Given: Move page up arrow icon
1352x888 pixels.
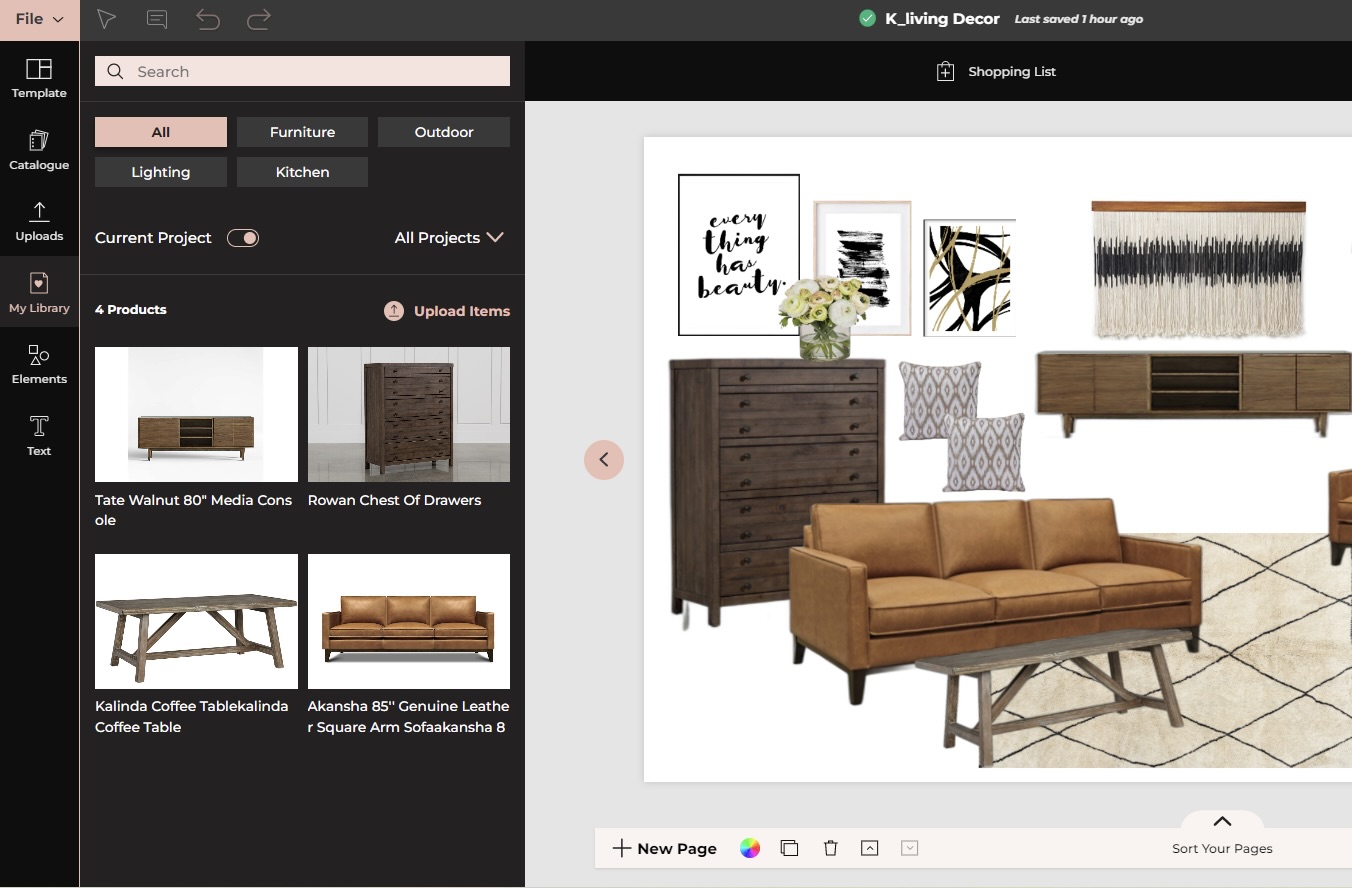Looking at the screenshot, I should pyautogui.click(x=870, y=848).
